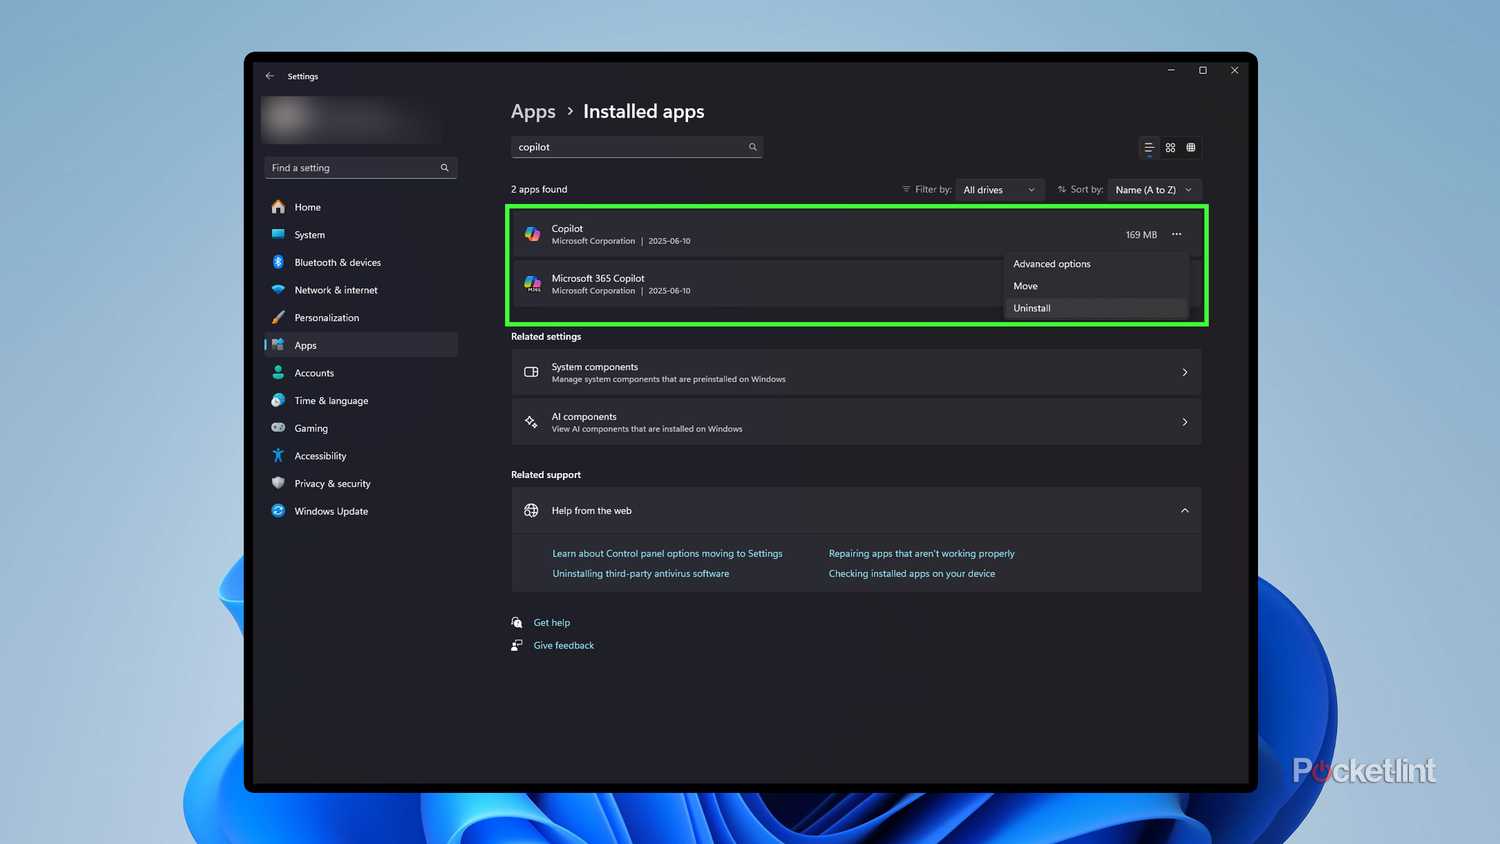This screenshot has width=1500, height=844.
Task: Collapse the Help from the web section
Action: pyautogui.click(x=1185, y=511)
